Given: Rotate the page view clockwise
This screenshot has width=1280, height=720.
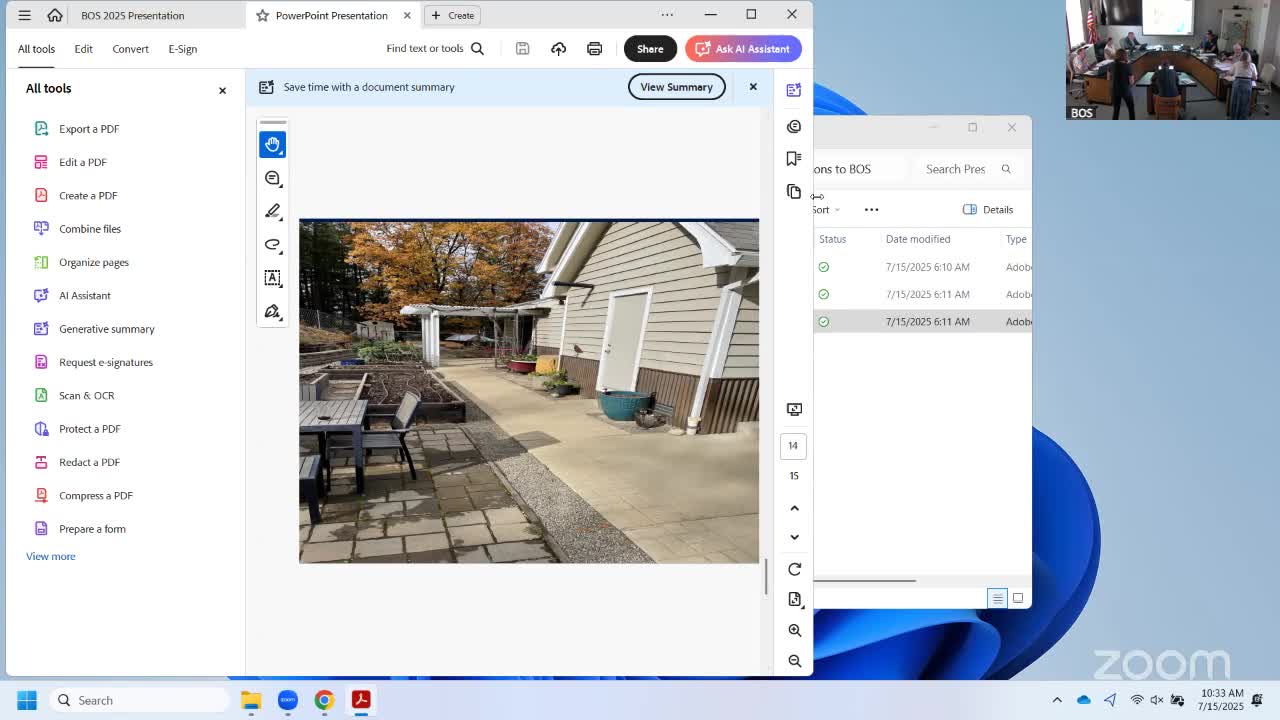Looking at the screenshot, I should [x=795, y=569].
